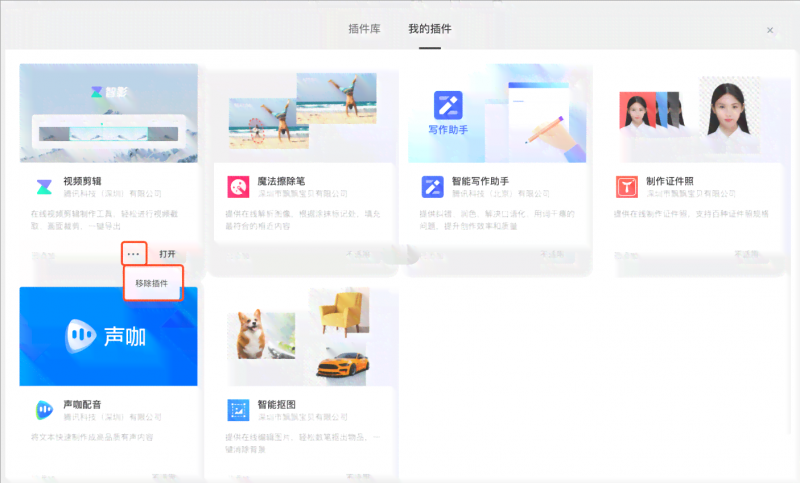The height and width of the screenshot is (483, 800).
Task: Click the 声咖配音 plugin icon
Action: click(44, 409)
